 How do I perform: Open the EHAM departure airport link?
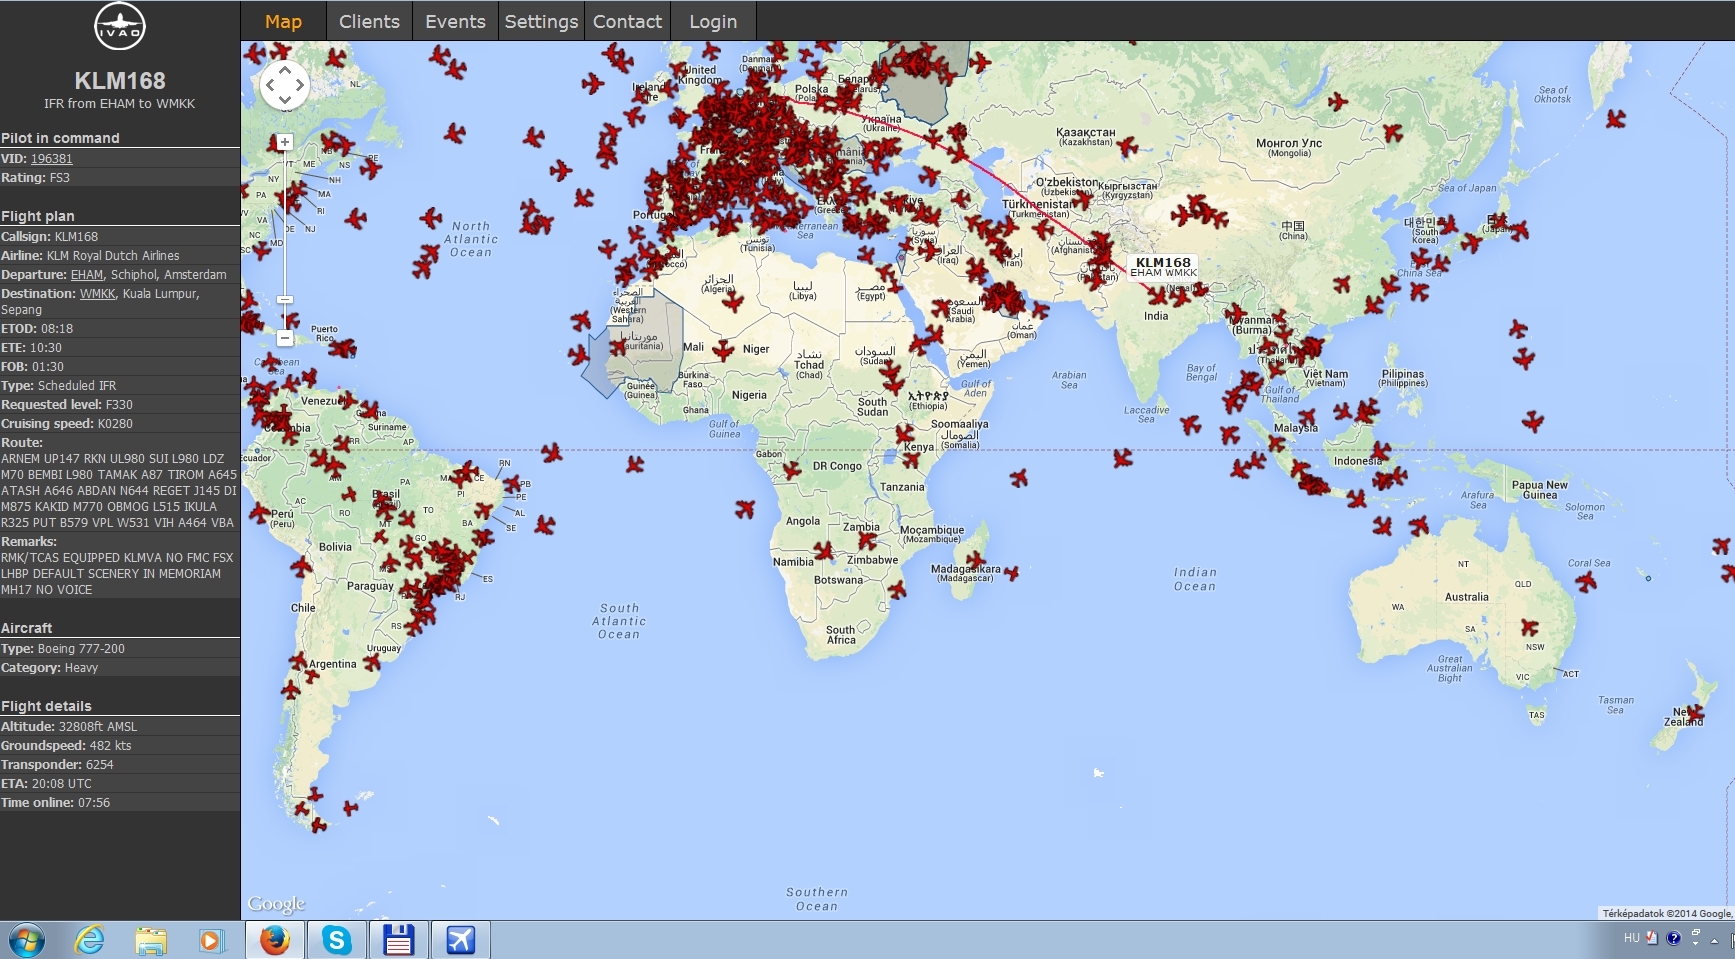coord(87,274)
